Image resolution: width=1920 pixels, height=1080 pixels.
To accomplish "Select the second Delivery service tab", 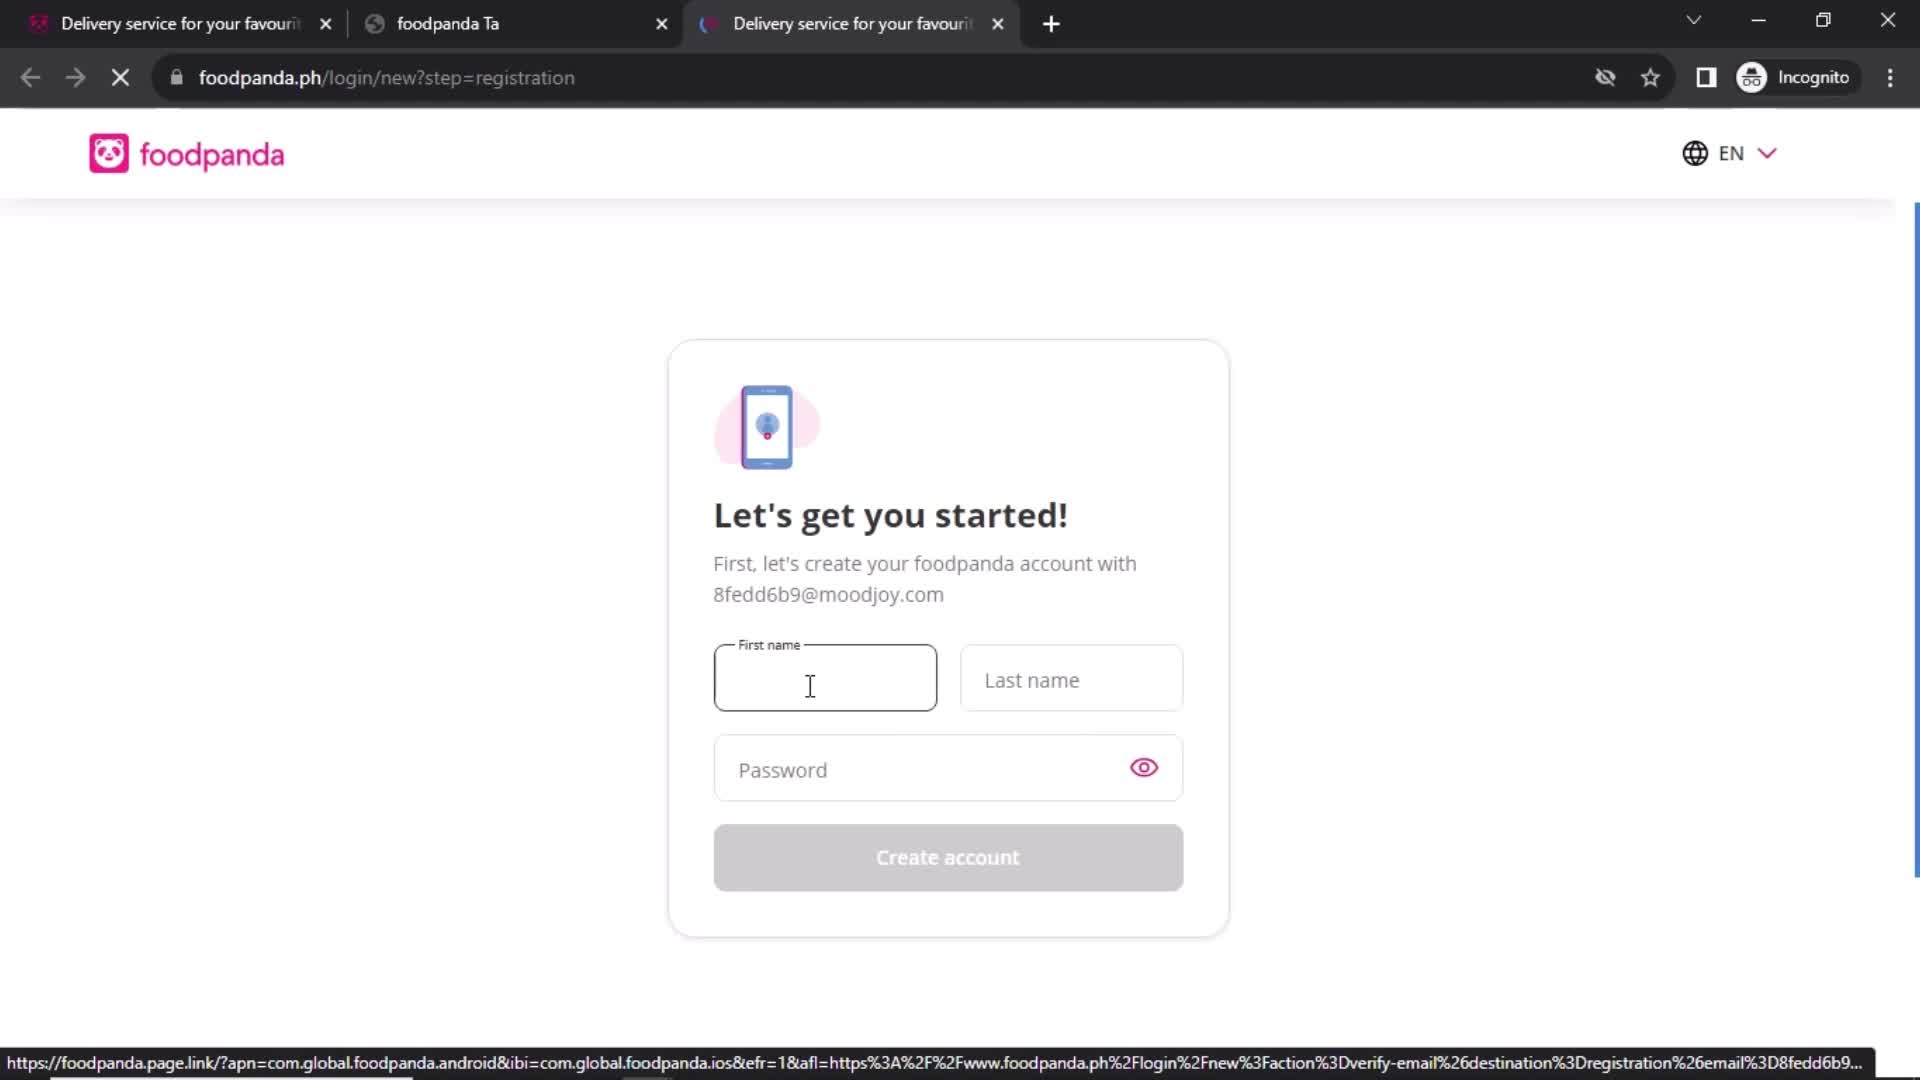I will coord(851,22).
